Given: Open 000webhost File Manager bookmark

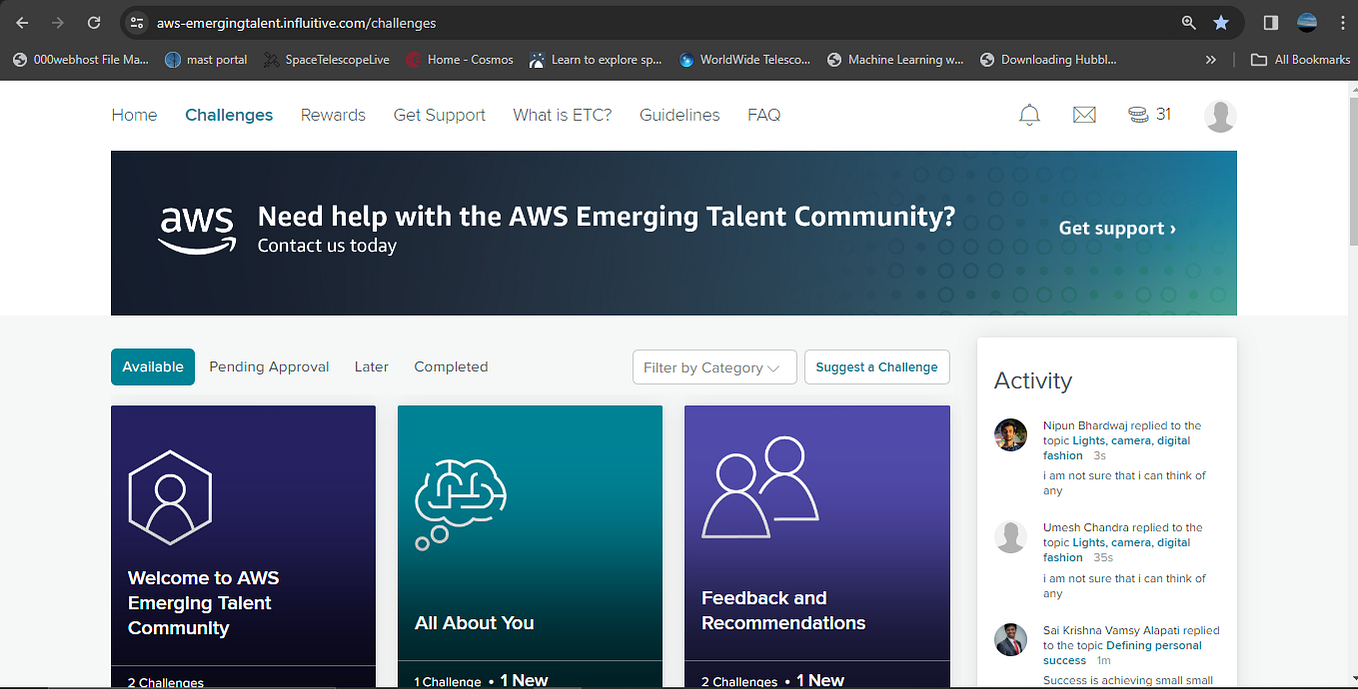Looking at the screenshot, I should pyautogui.click(x=80, y=60).
